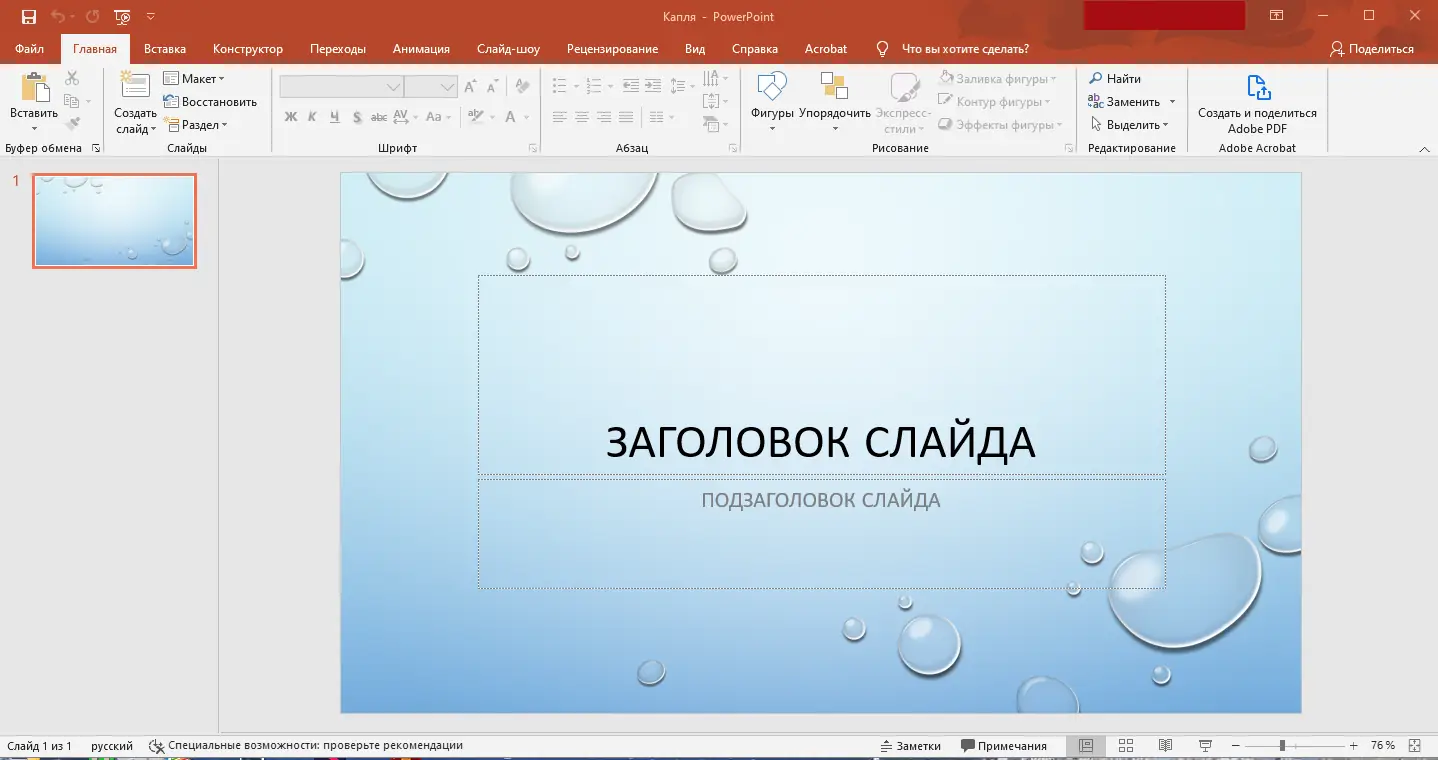This screenshot has height=760, width=1438.
Task: Toggle italic К formatting
Action: [313, 117]
